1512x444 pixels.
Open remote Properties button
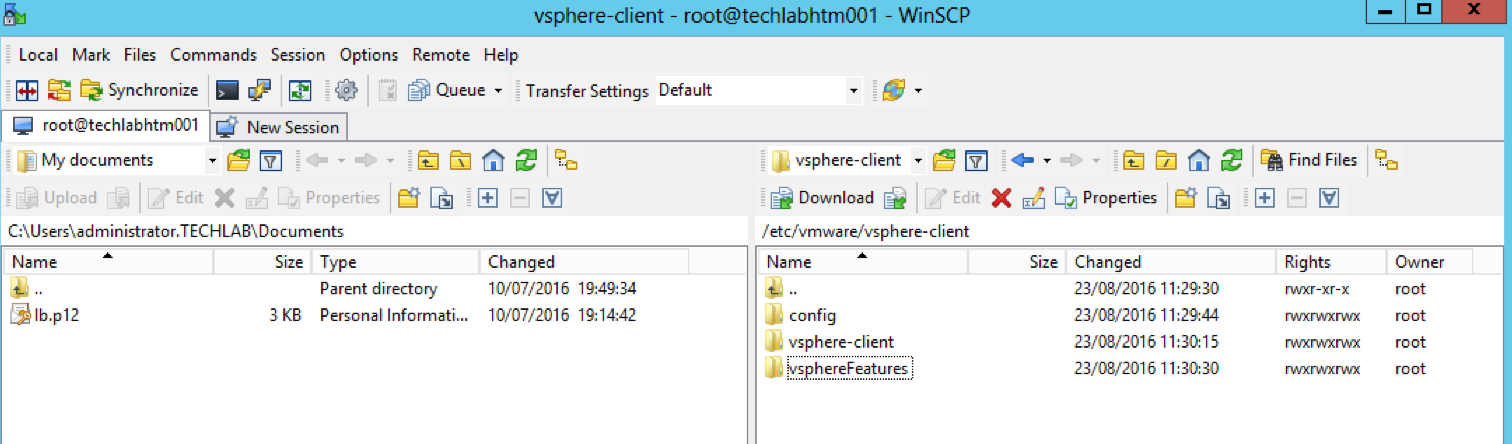pyautogui.click(x=1106, y=198)
